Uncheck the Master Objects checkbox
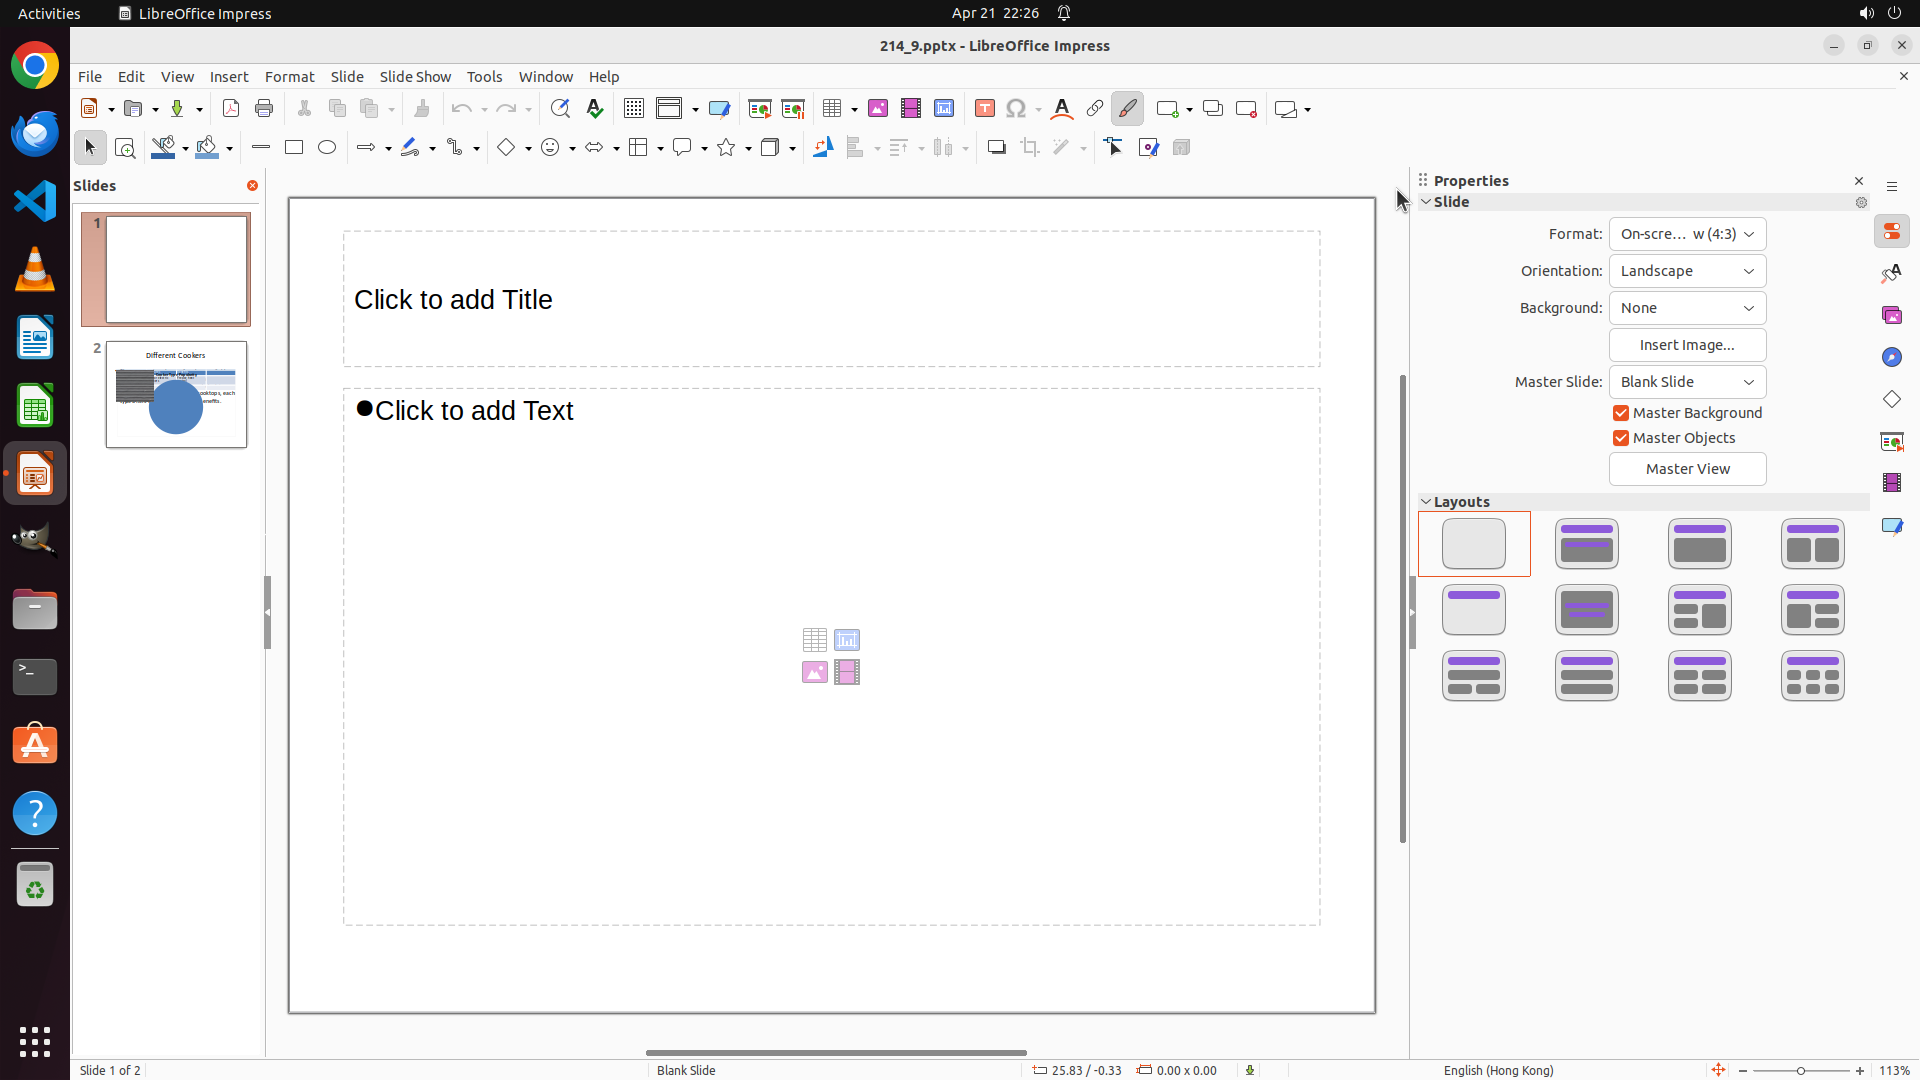This screenshot has height=1080, width=1920. point(1621,438)
